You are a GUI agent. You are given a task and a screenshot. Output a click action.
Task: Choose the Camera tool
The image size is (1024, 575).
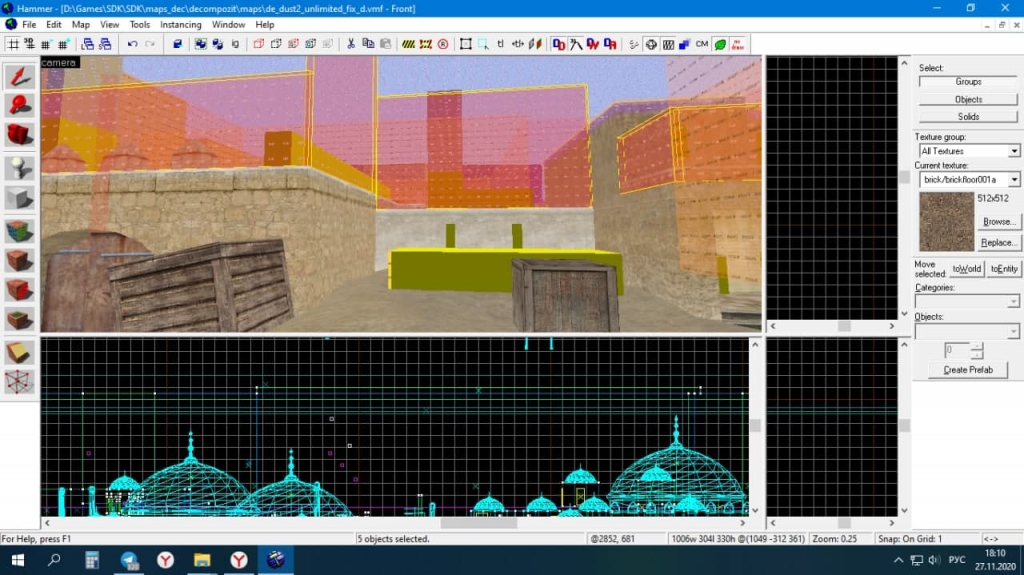pyautogui.click(x=20, y=134)
